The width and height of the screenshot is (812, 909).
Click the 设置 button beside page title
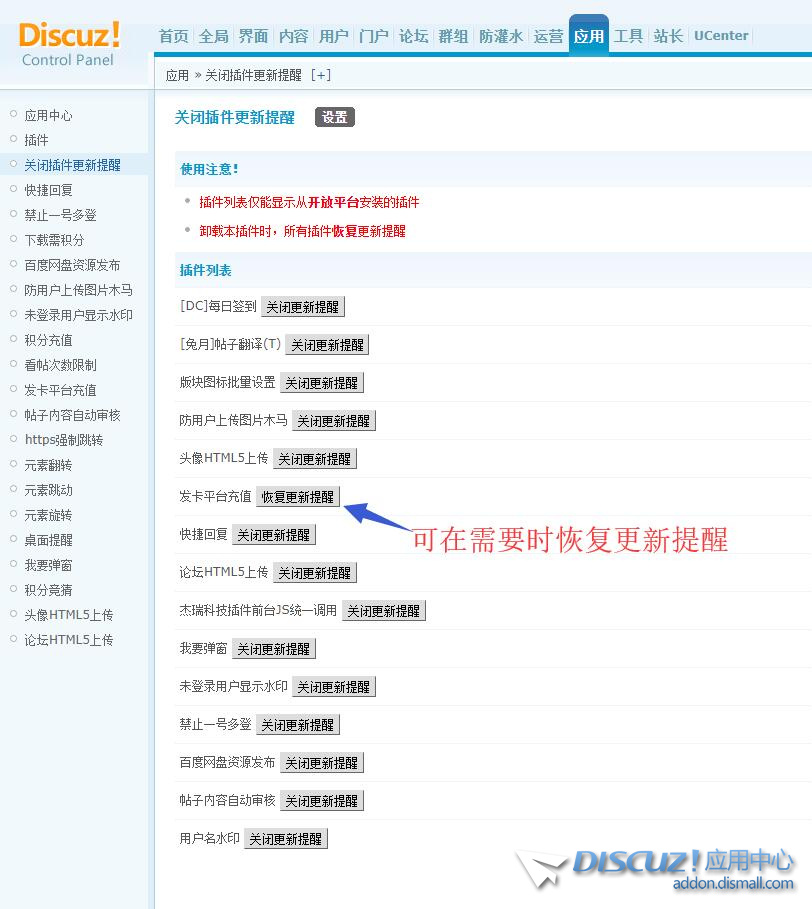coord(335,117)
